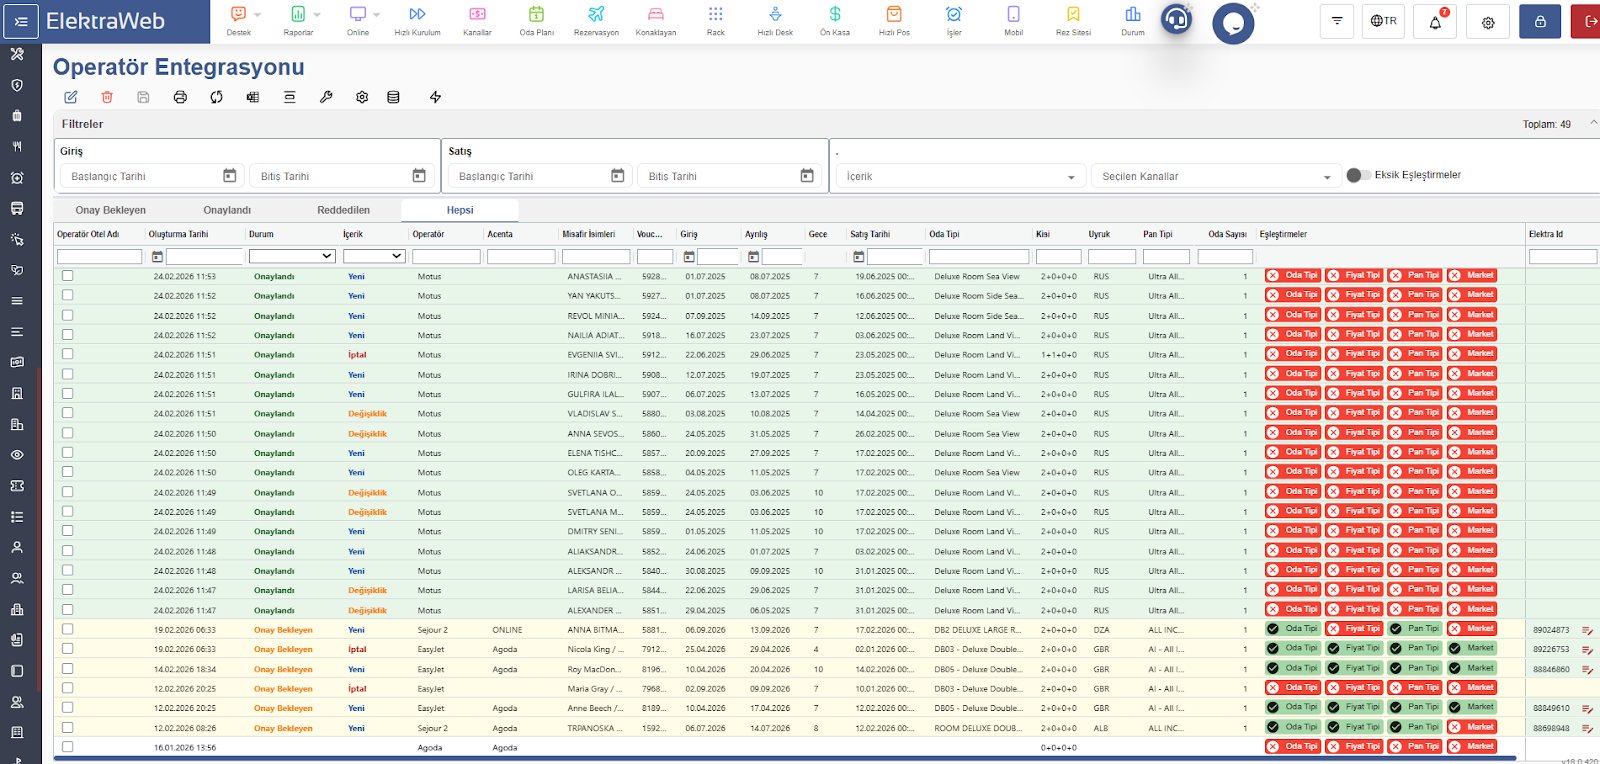Viewport: 1600px width, 764px height.
Task: Click red Oda Tipi button in first row
Action: [1292, 276]
